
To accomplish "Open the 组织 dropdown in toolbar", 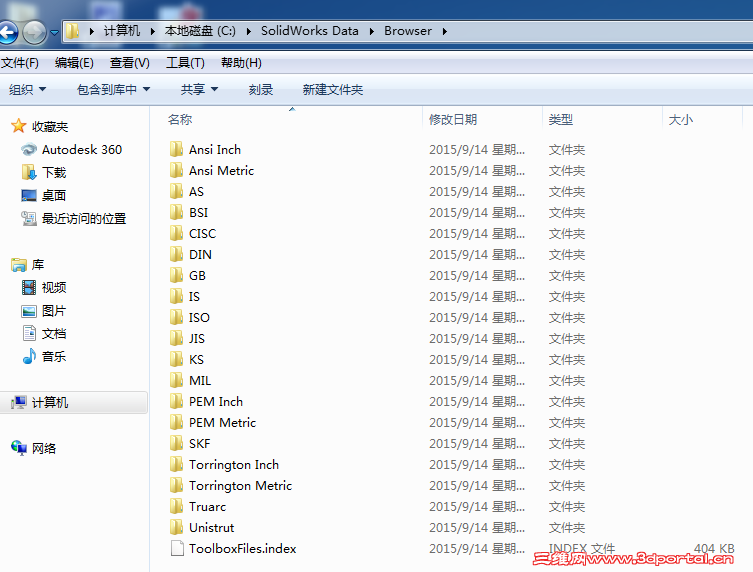I will [x=27, y=89].
